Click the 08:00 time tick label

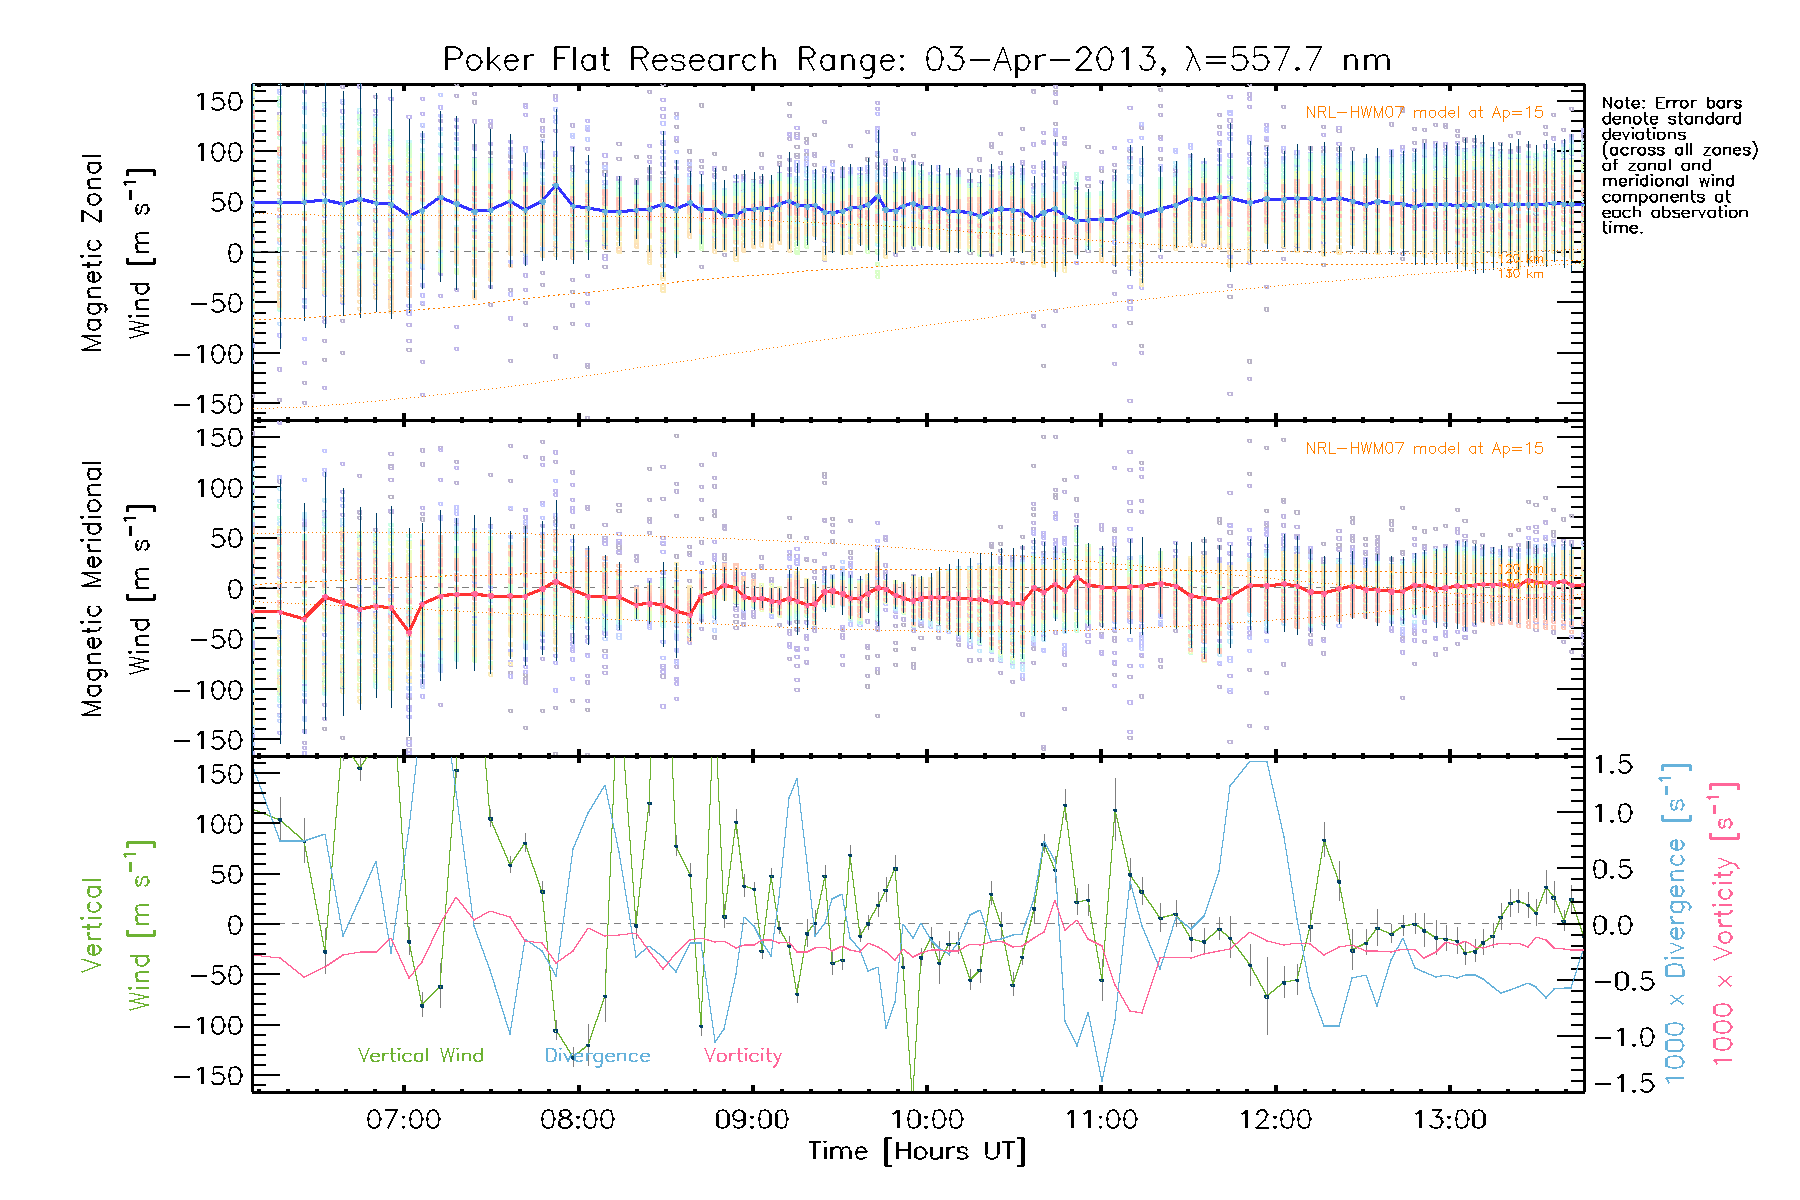(x=577, y=1120)
